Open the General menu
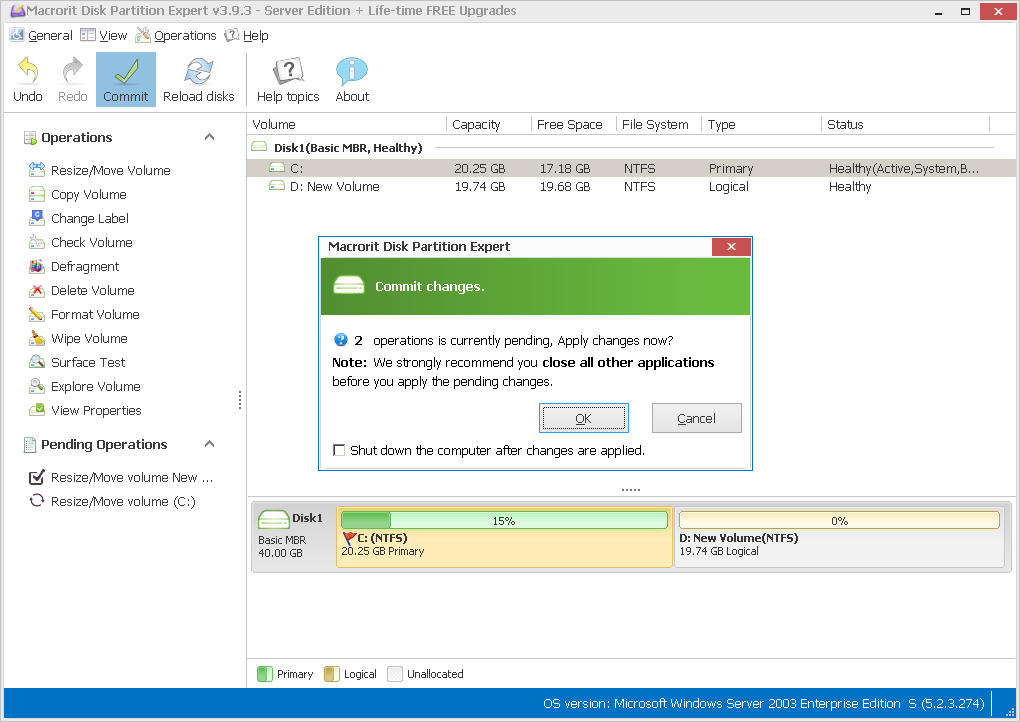This screenshot has height=722, width=1020. pos(41,35)
